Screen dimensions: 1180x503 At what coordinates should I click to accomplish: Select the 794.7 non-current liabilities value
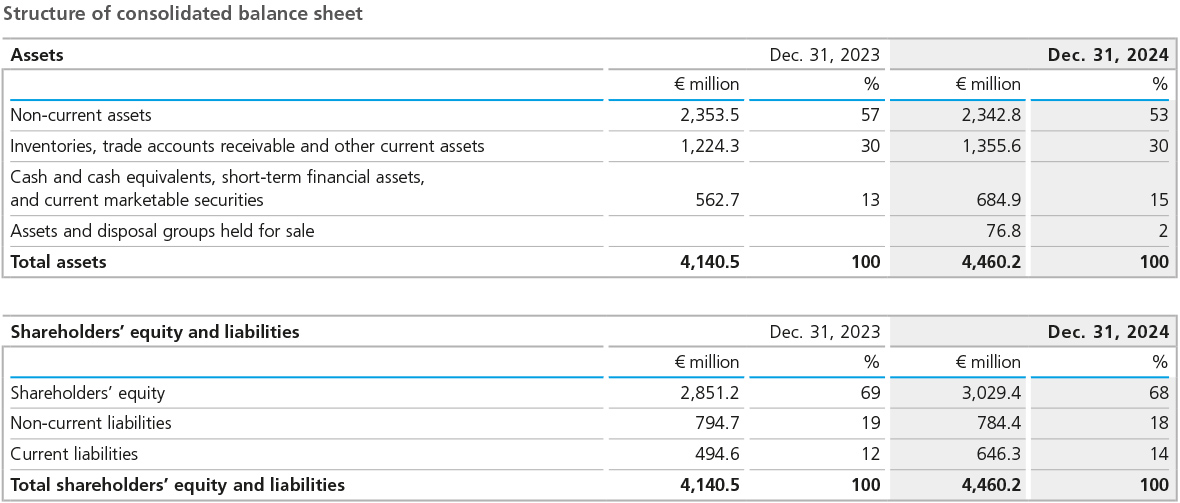(717, 423)
